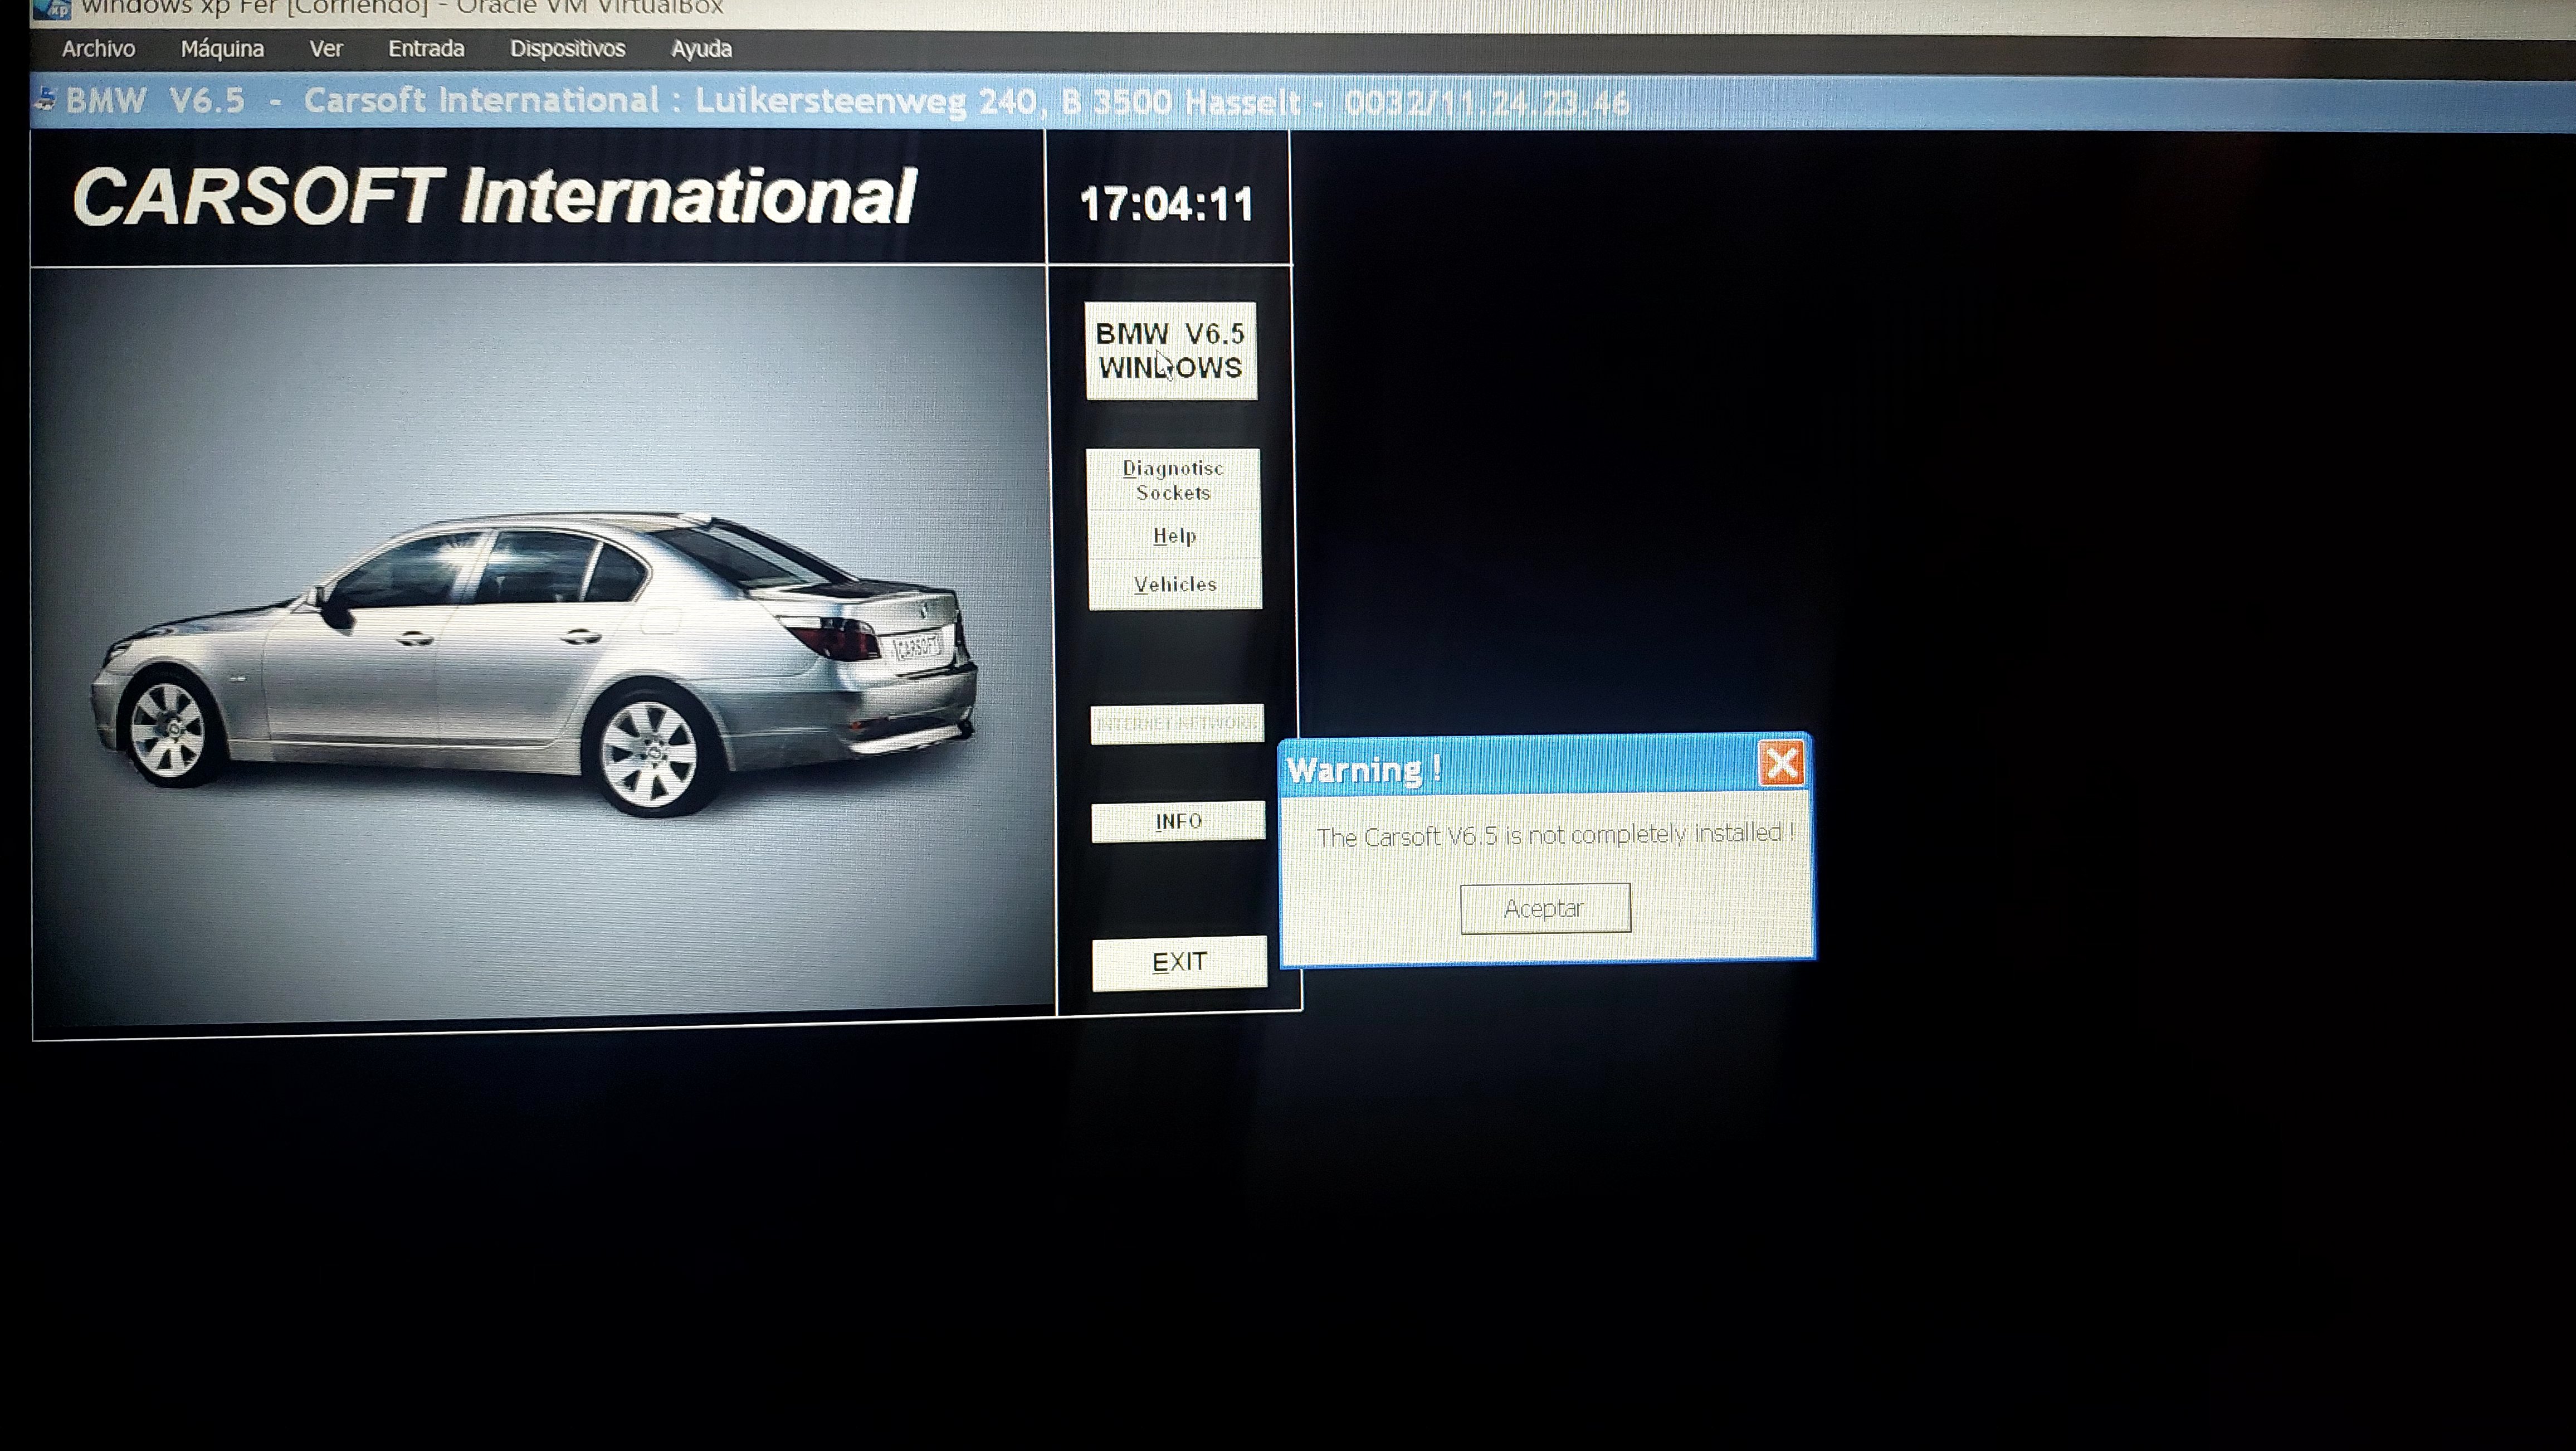Open the Vehicles list

[x=1175, y=584]
